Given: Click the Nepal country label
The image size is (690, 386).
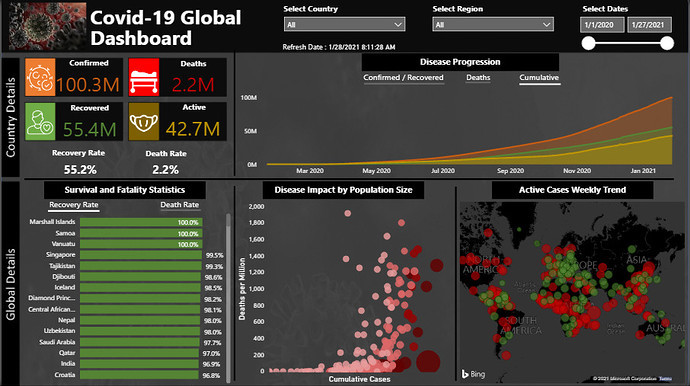Looking at the screenshot, I should point(66,320).
